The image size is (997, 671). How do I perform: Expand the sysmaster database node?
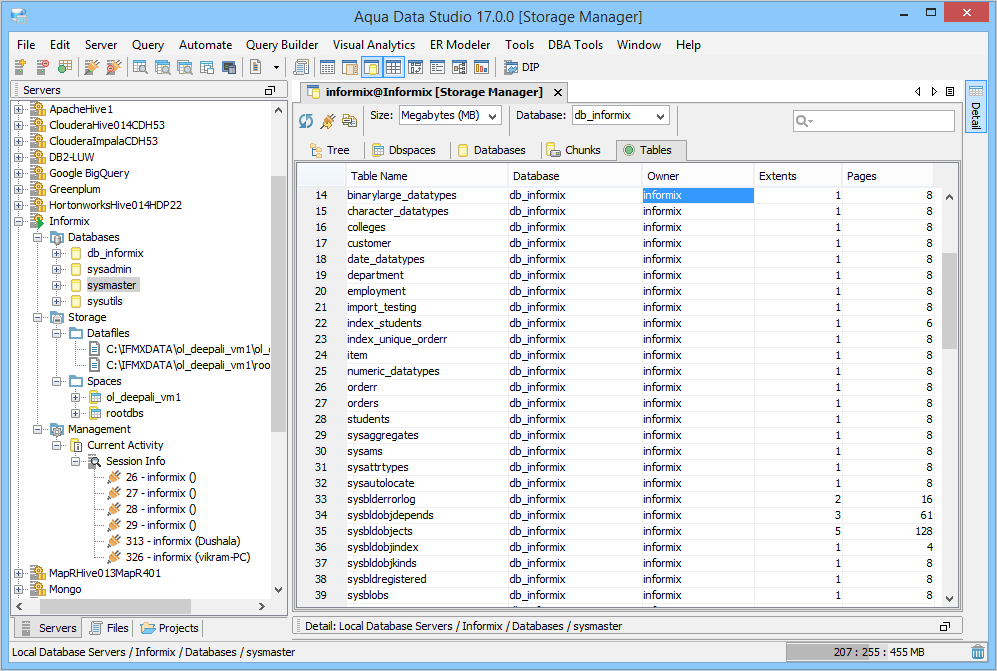tap(57, 285)
